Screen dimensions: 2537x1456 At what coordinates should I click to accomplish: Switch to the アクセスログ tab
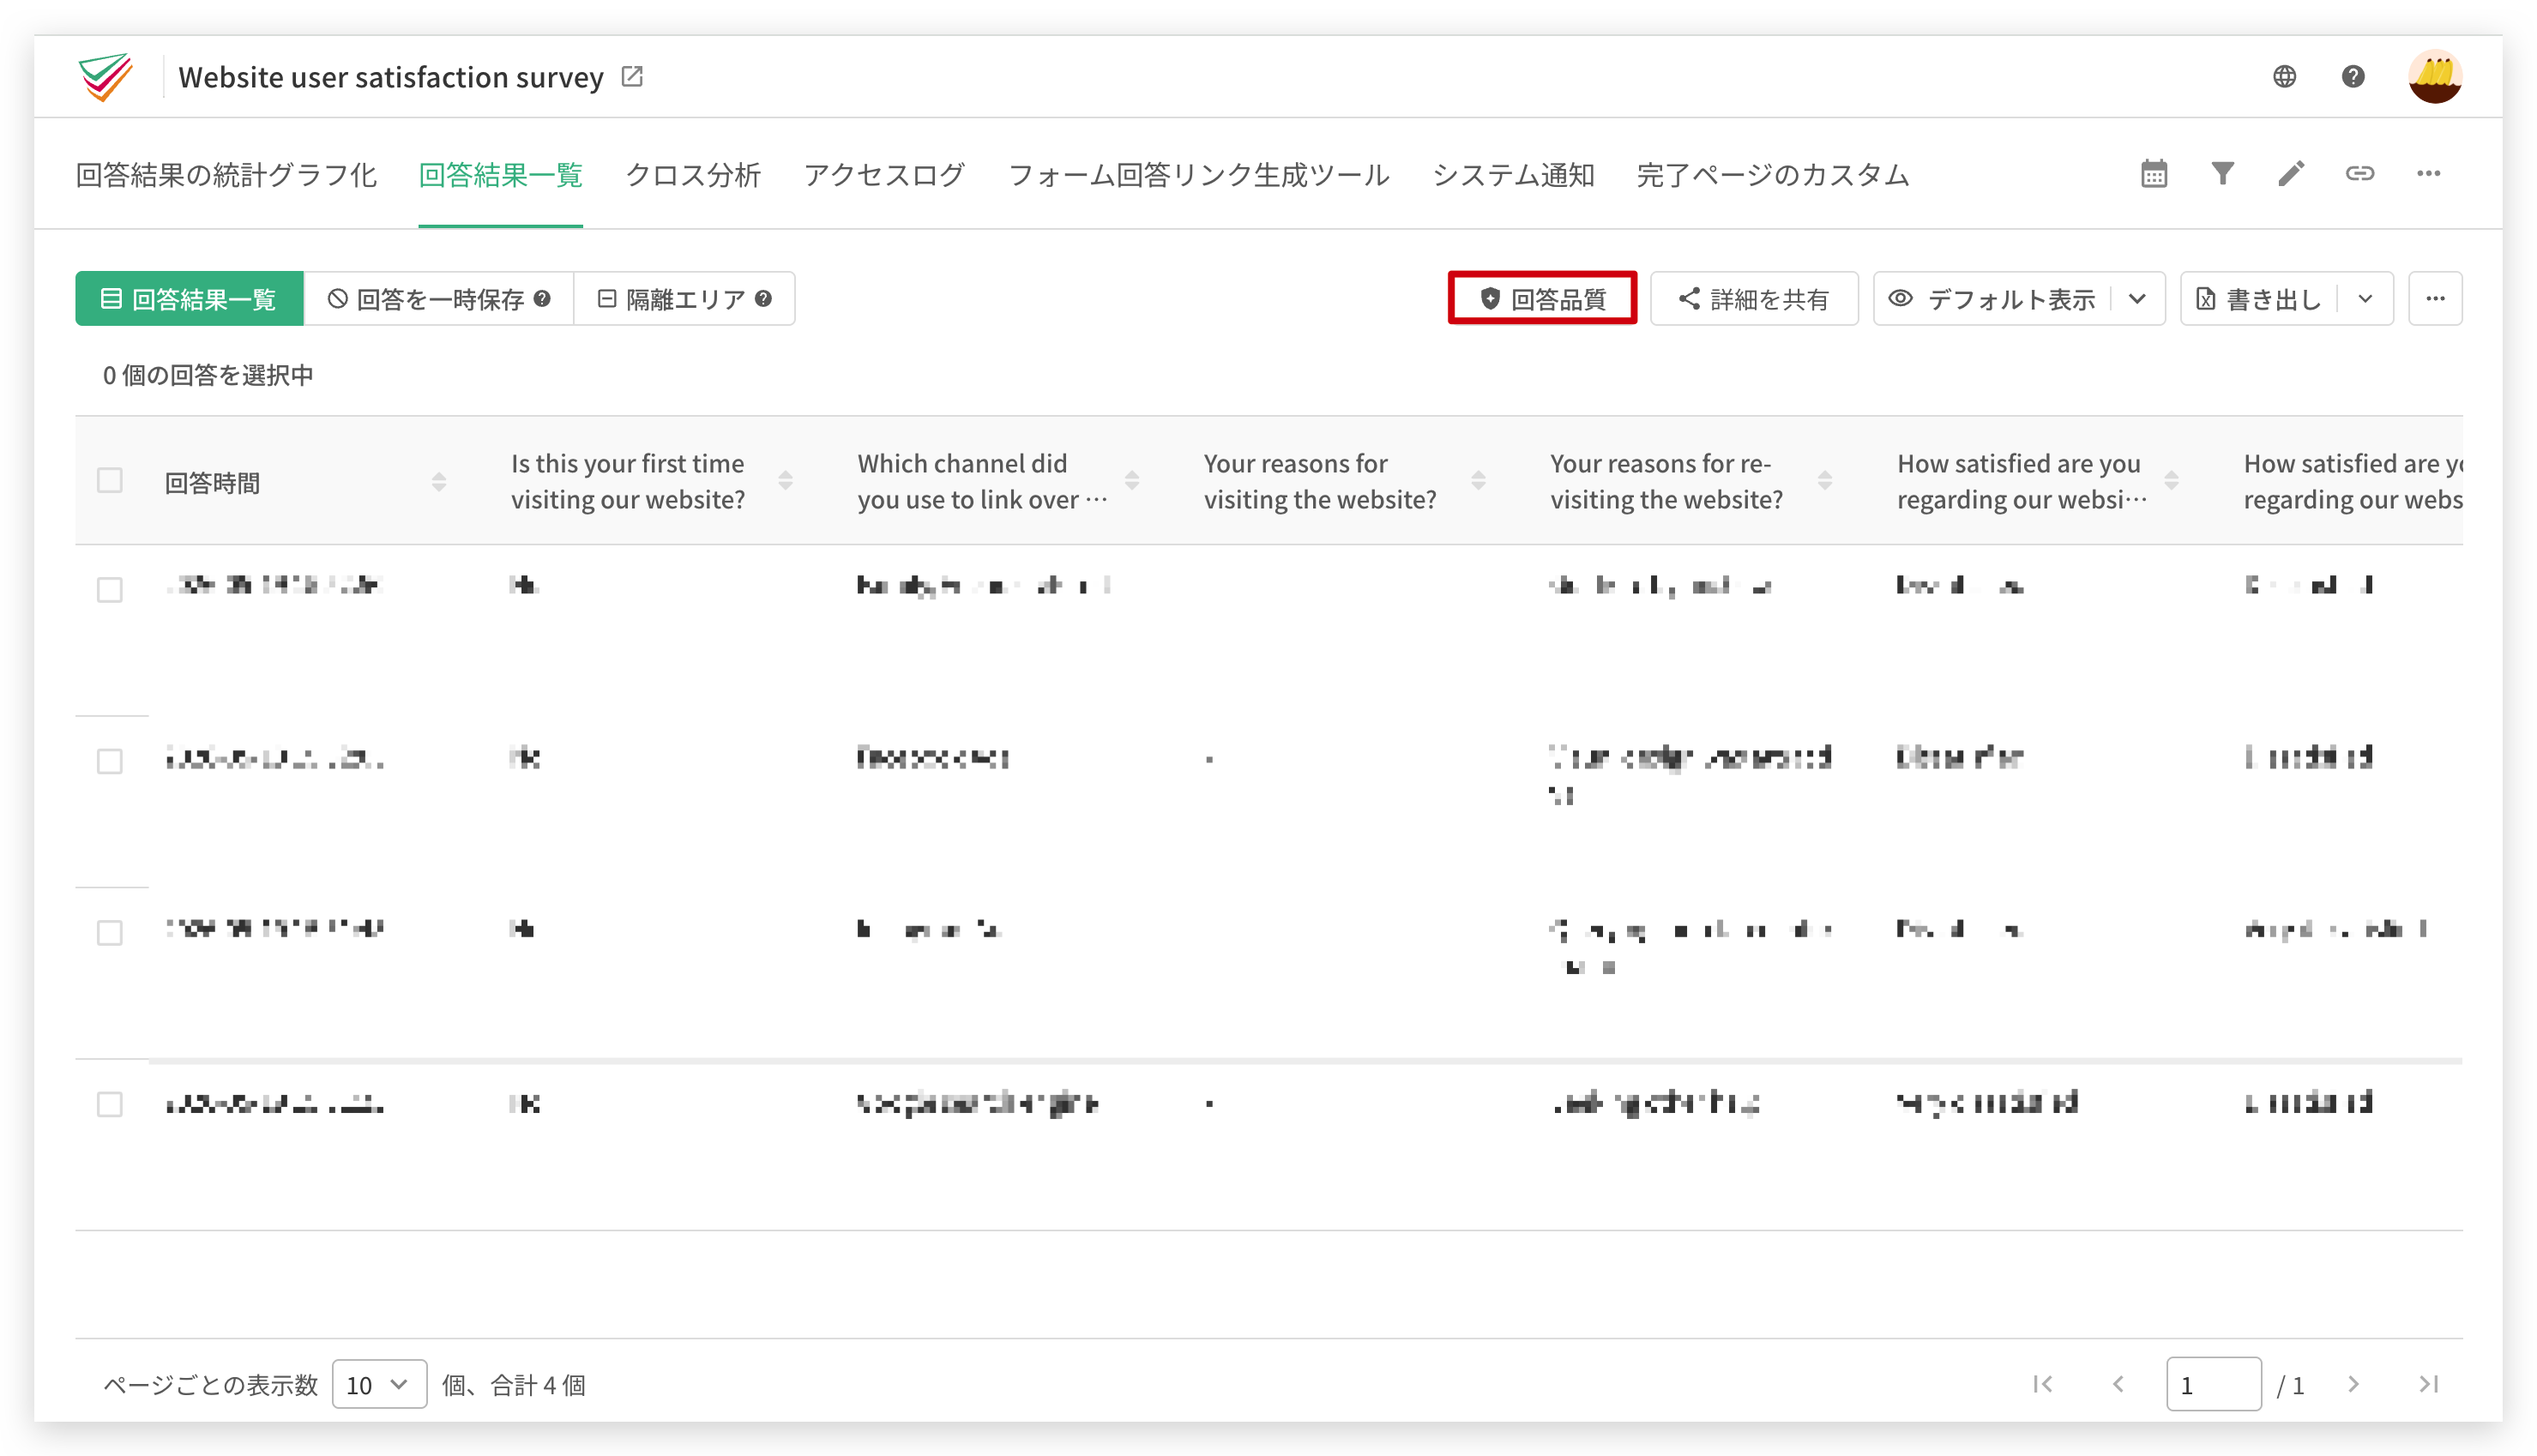click(x=884, y=175)
